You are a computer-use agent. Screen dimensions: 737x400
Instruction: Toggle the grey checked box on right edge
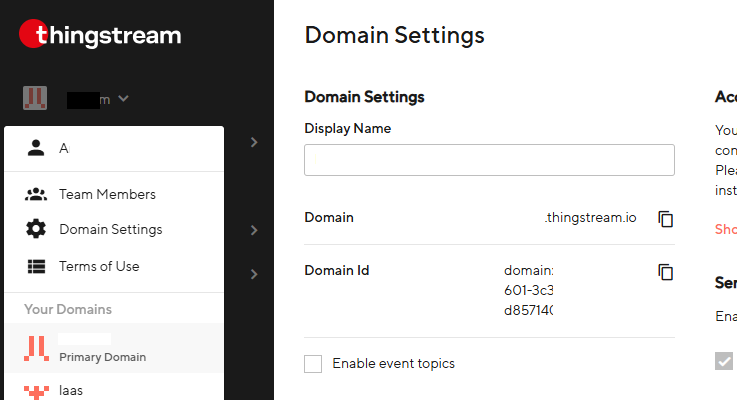pyautogui.click(x=724, y=361)
